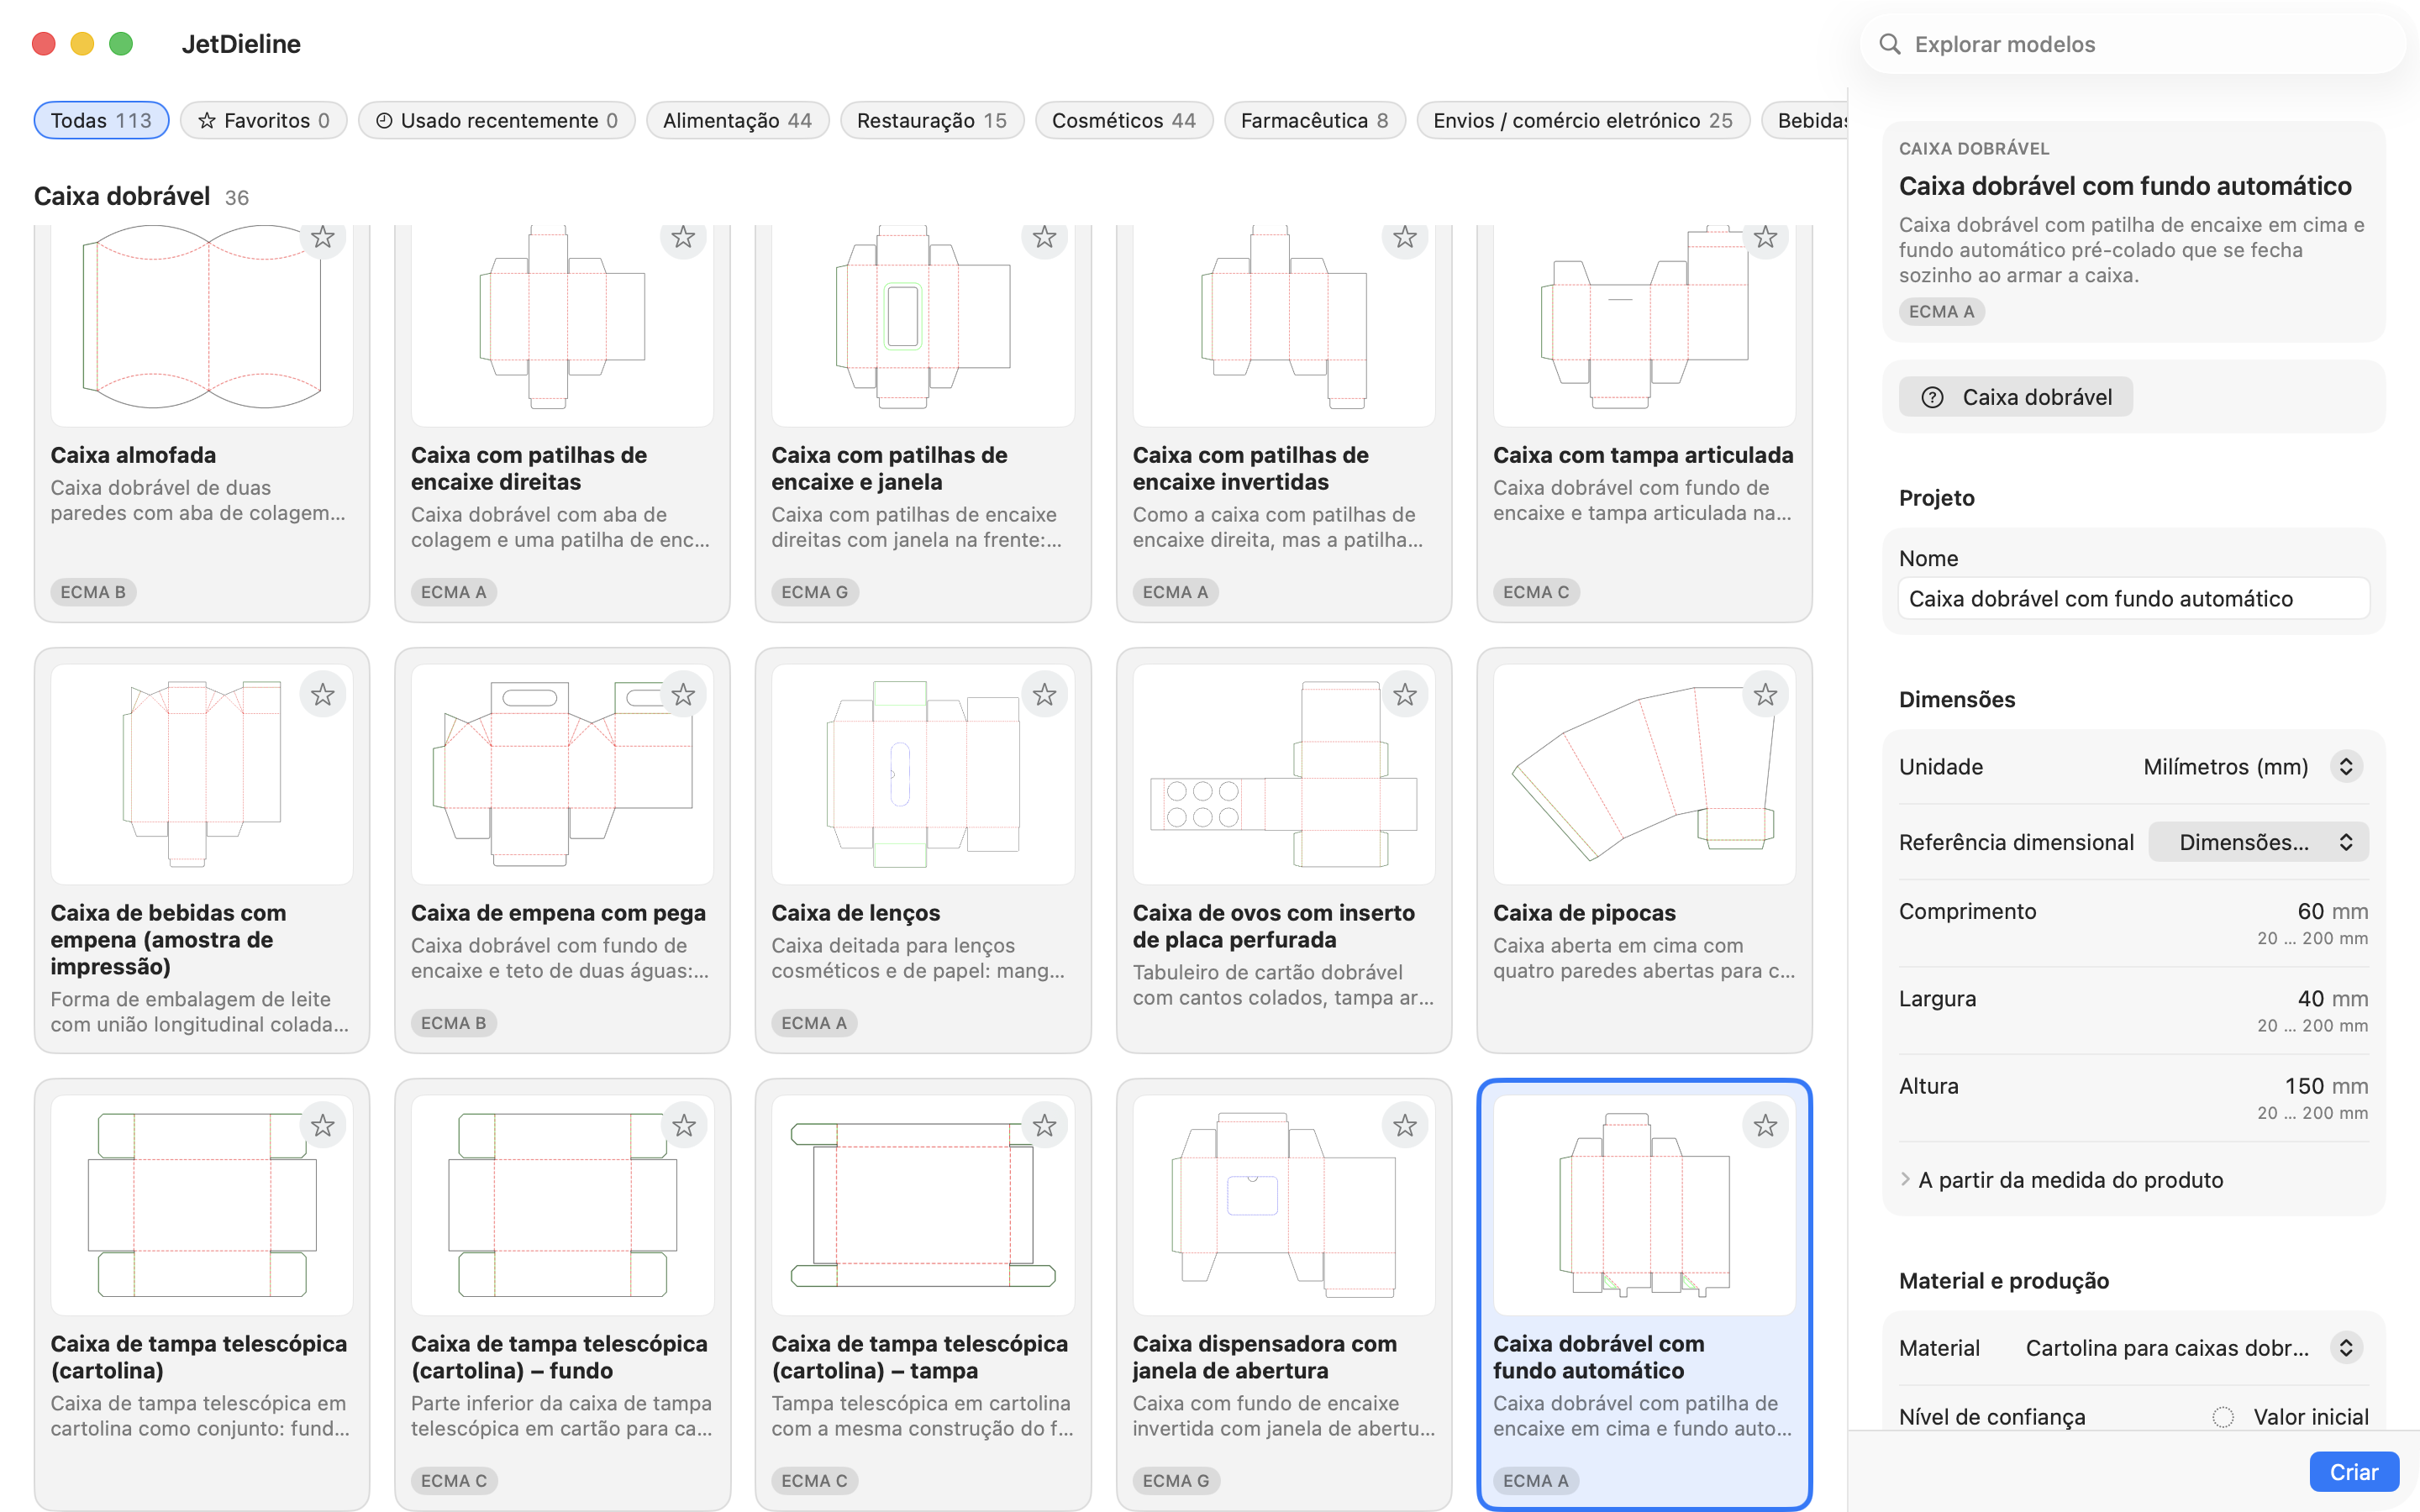The height and width of the screenshot is (1512, 2420).
Task: Star Caixa de tampa telescópica (cartolina) set
Action: click(x=322, y=1125)
